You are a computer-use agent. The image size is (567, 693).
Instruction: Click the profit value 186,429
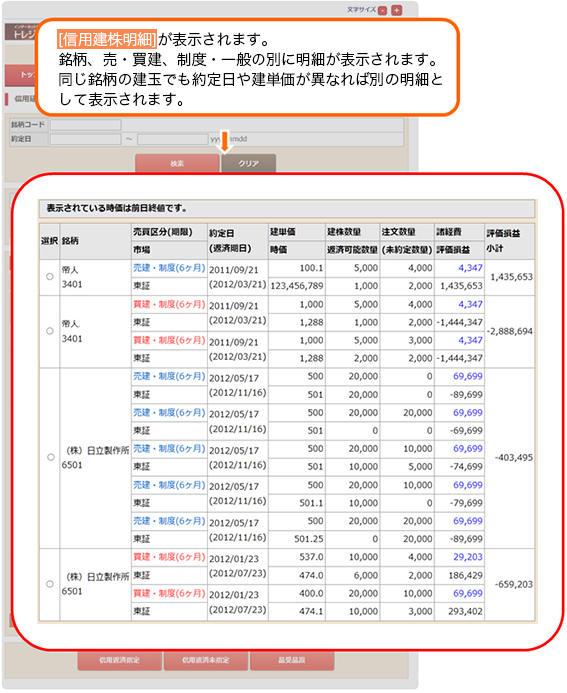click(x=465, y=575)
